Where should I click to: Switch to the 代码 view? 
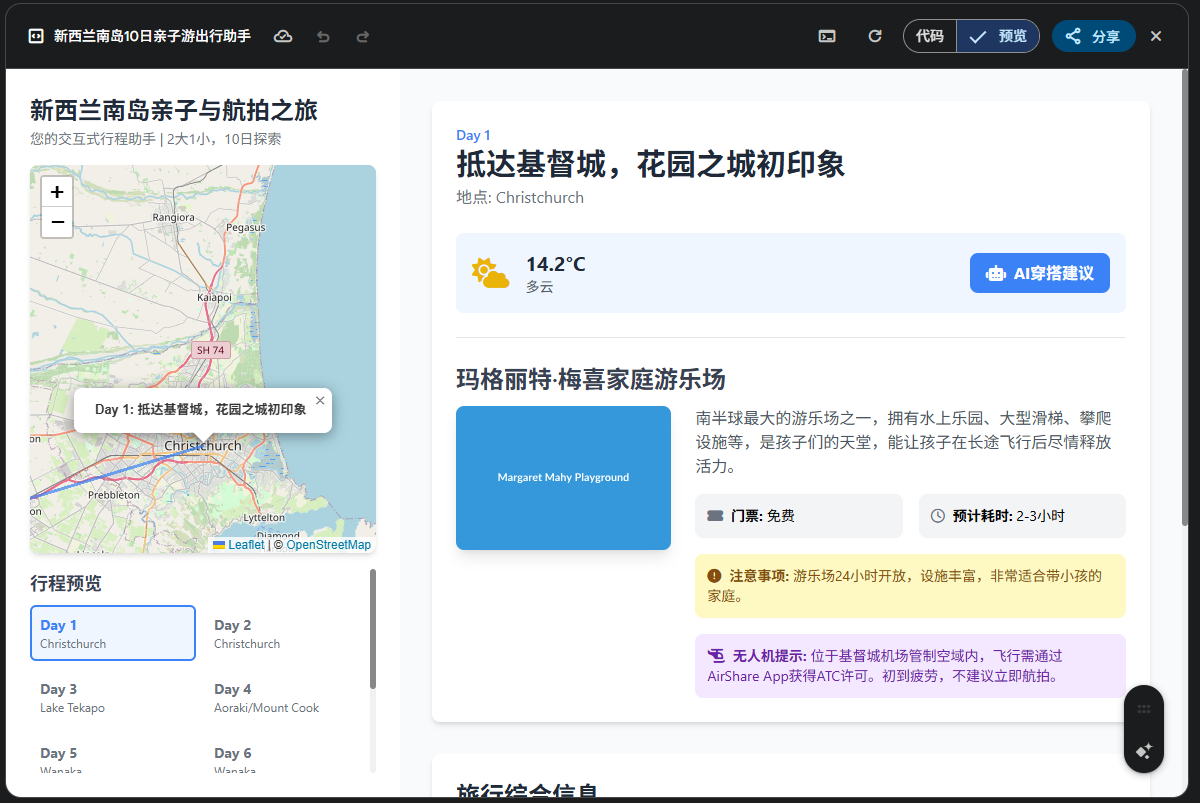coord(929,36)
